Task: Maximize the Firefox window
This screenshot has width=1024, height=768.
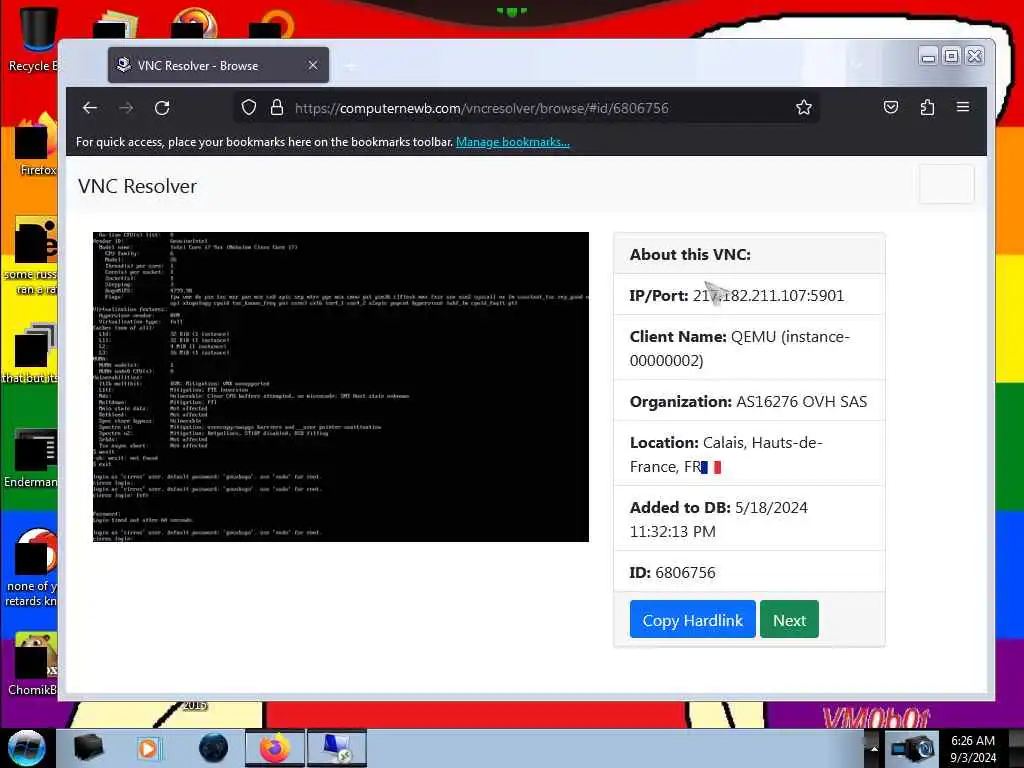Action: 952,57
